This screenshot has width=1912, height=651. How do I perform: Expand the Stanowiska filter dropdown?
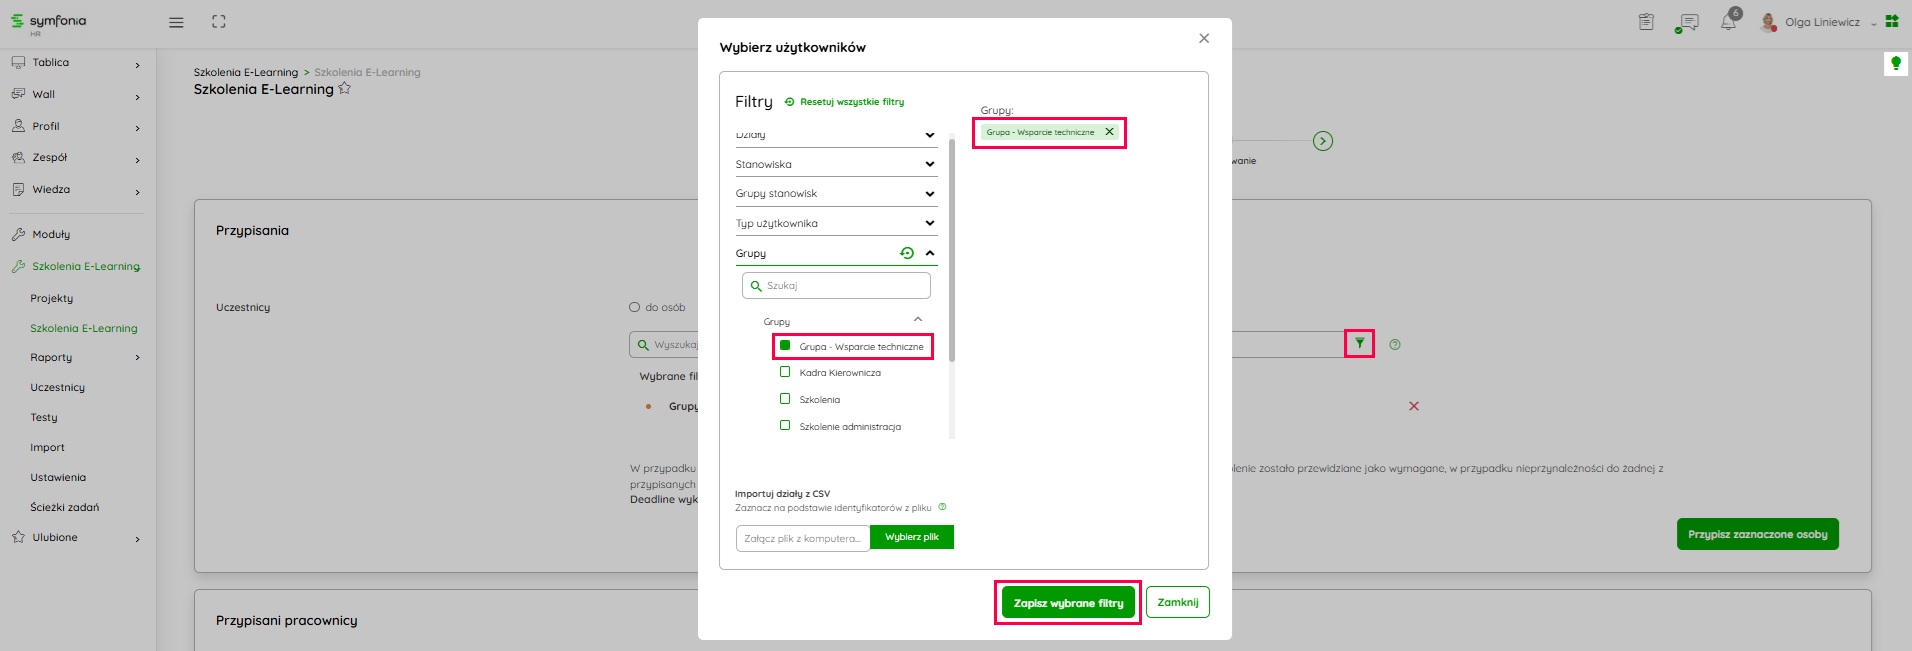click(x=929, y=164)
